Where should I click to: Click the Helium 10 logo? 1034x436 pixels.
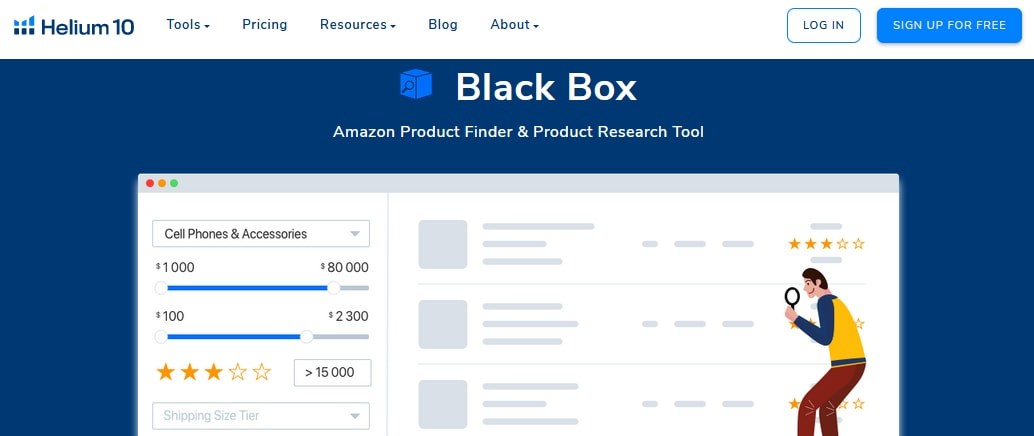74,26
